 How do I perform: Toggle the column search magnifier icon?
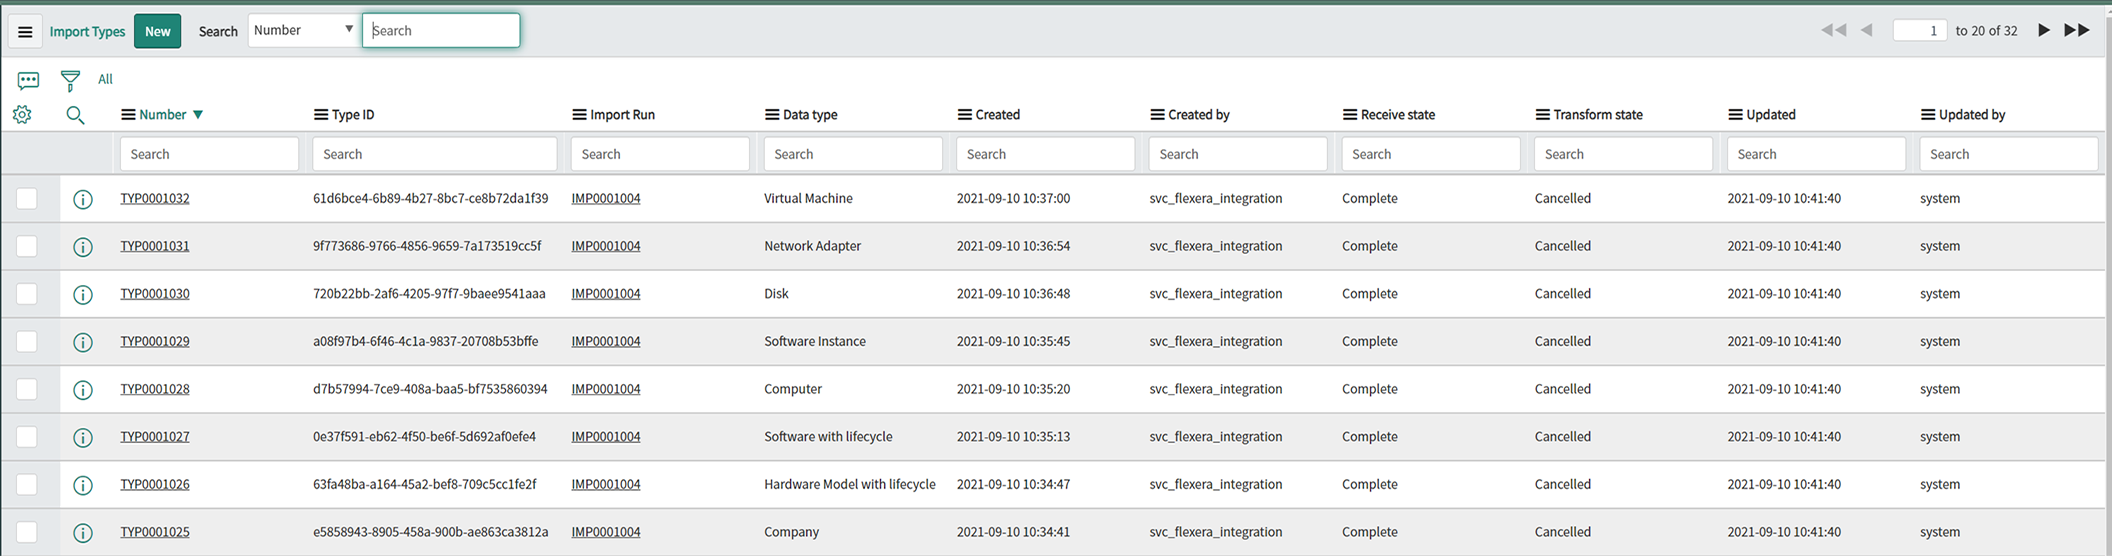click(x=75, y=115)
